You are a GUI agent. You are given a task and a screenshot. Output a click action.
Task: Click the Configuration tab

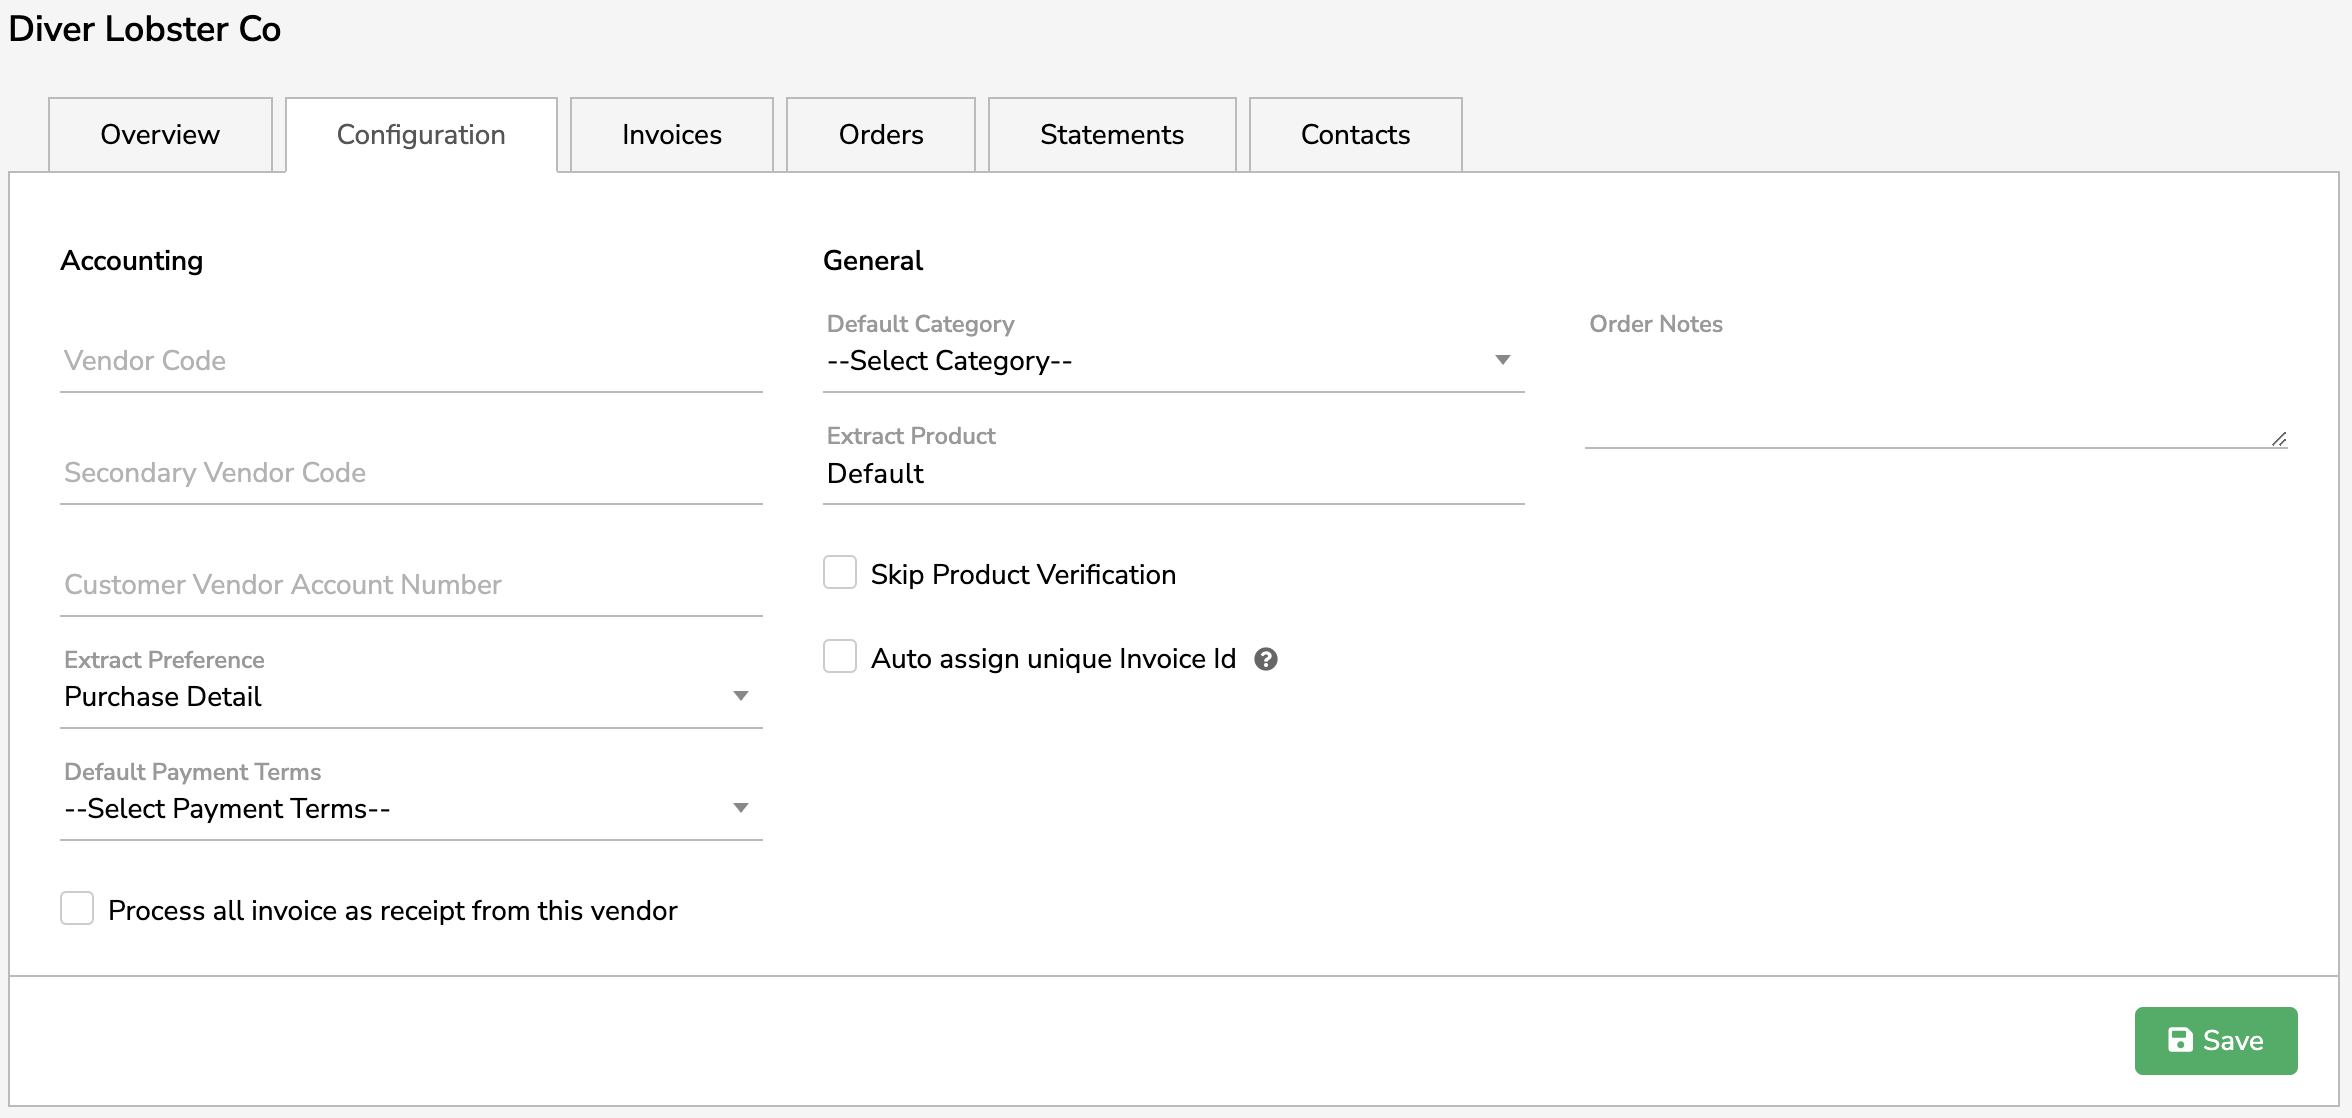pos(421,135)
